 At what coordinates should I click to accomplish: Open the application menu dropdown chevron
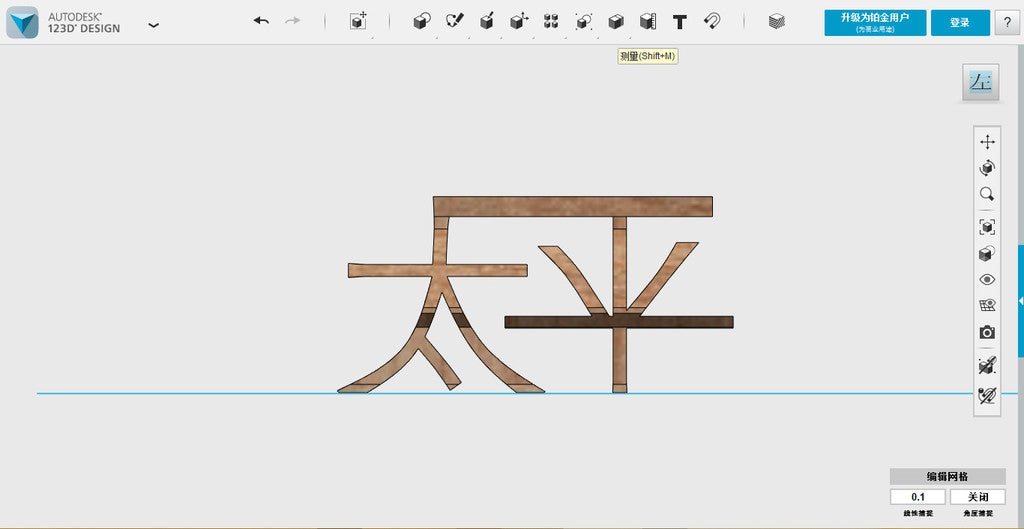click(153, 25)
